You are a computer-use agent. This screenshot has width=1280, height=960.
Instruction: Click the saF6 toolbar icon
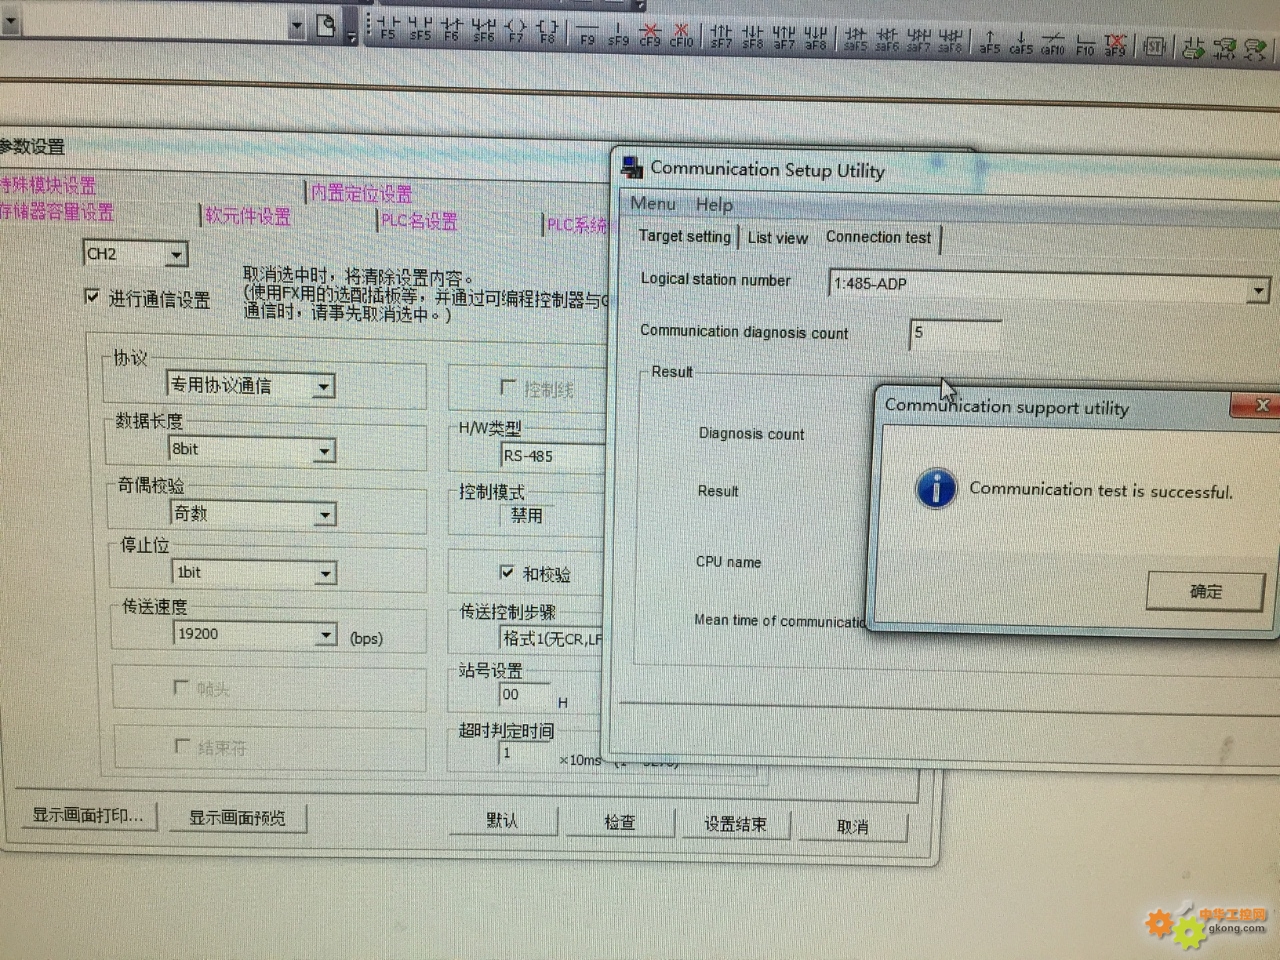pos(888,40)
